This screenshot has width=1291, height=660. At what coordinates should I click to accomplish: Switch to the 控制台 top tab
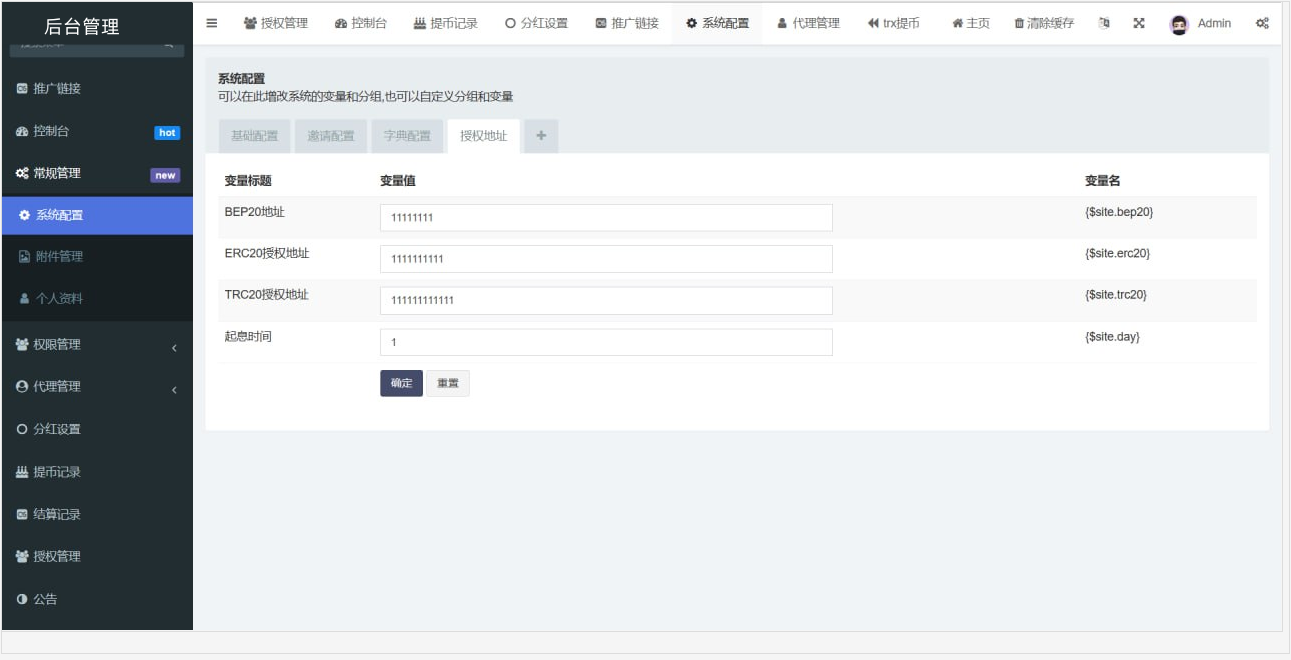click(361, 23)
